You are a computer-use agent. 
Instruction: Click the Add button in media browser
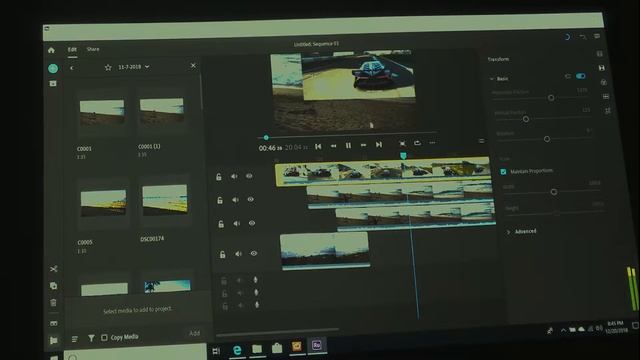pyautogui.click(x=194, y=333)
